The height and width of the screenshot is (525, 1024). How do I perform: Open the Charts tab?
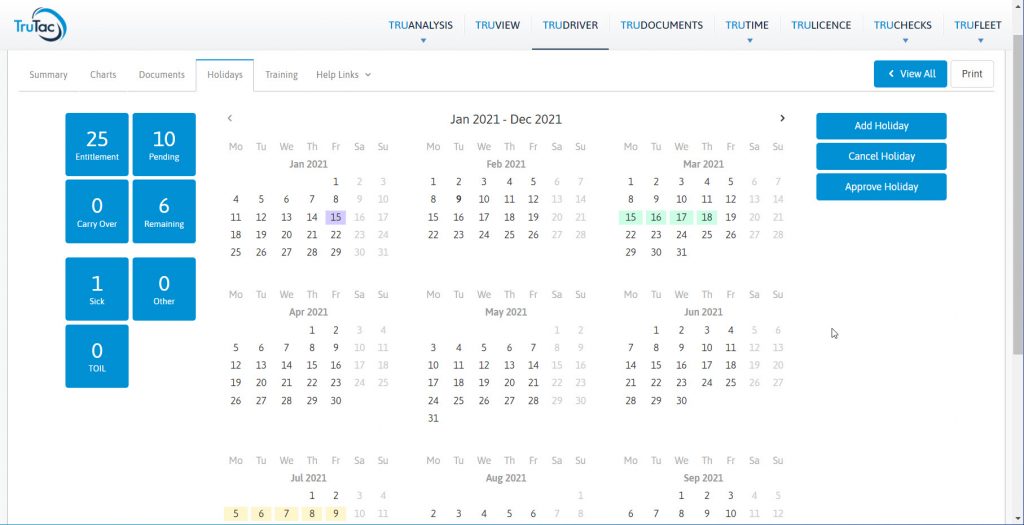(x=103, y=75)
